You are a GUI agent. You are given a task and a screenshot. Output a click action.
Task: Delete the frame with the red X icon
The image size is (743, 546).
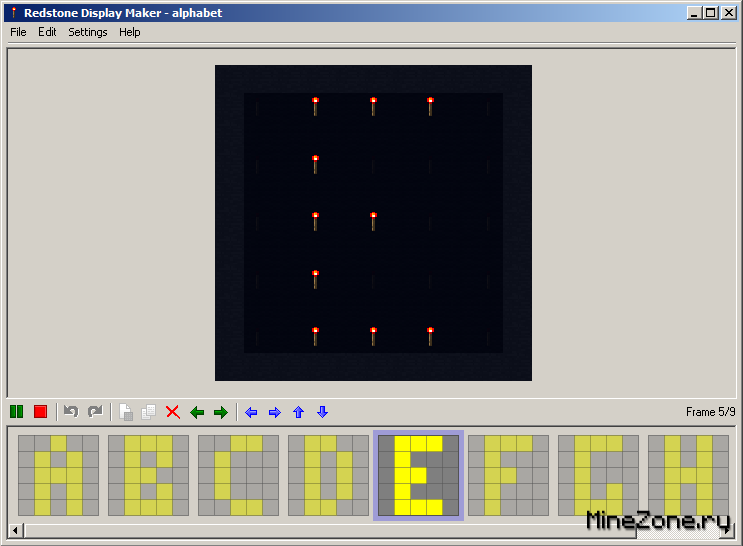[x=173, y=412]
